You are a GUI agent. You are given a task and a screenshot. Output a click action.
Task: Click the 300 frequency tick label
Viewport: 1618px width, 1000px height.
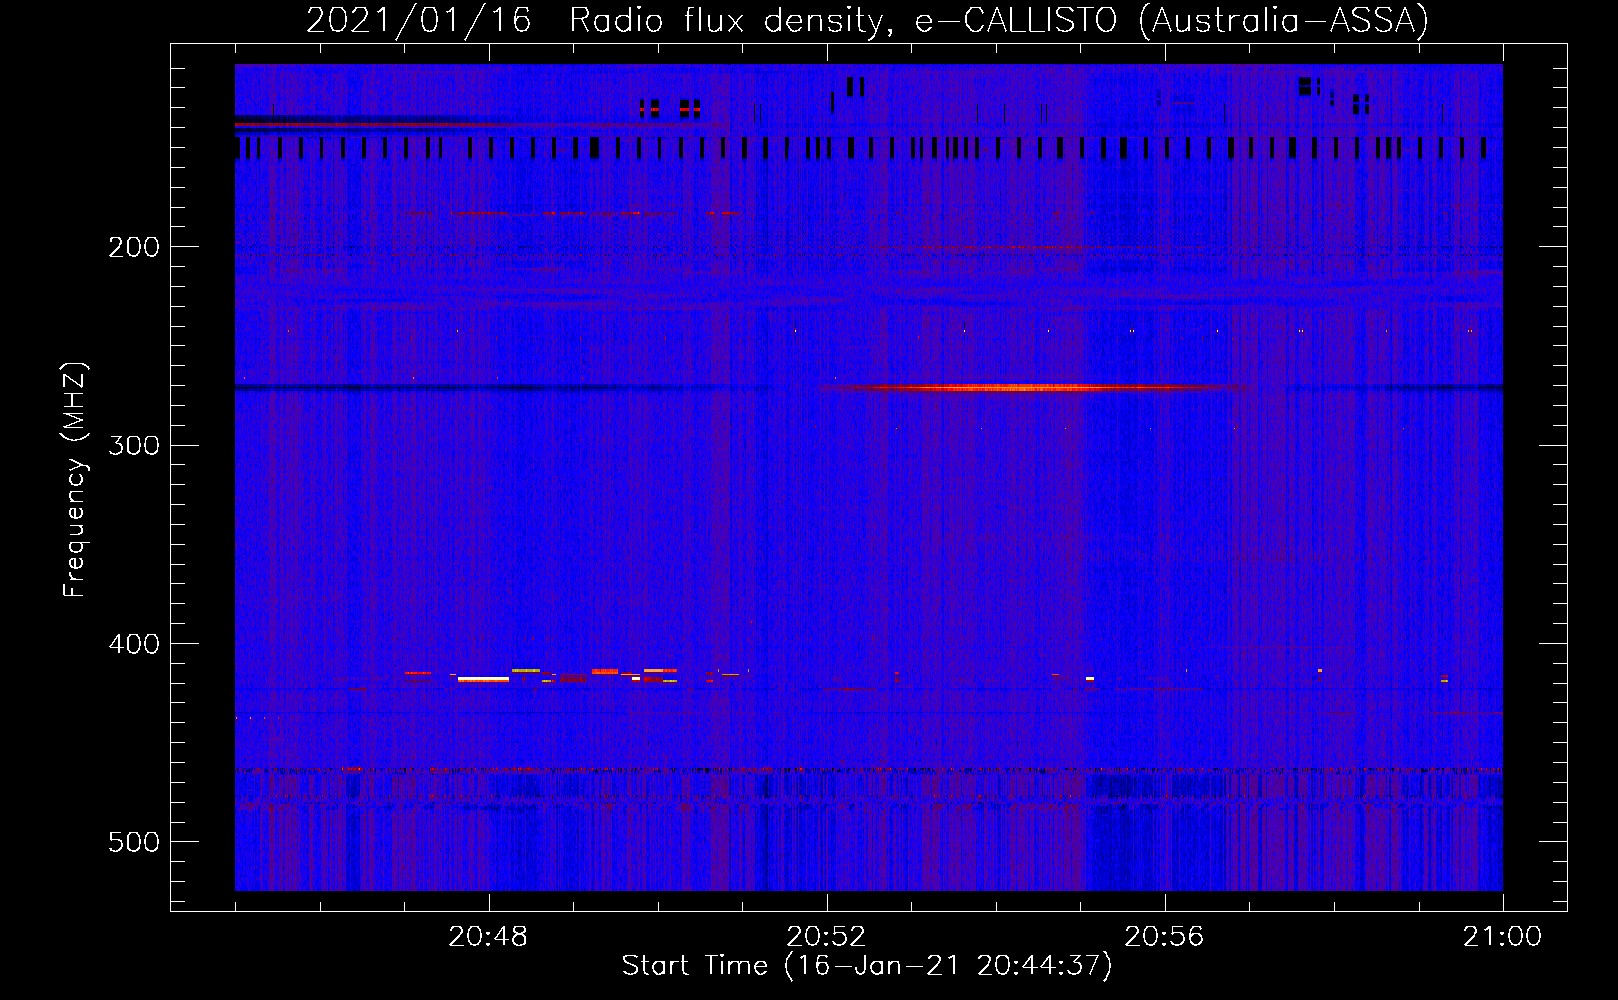pos(134,445)
